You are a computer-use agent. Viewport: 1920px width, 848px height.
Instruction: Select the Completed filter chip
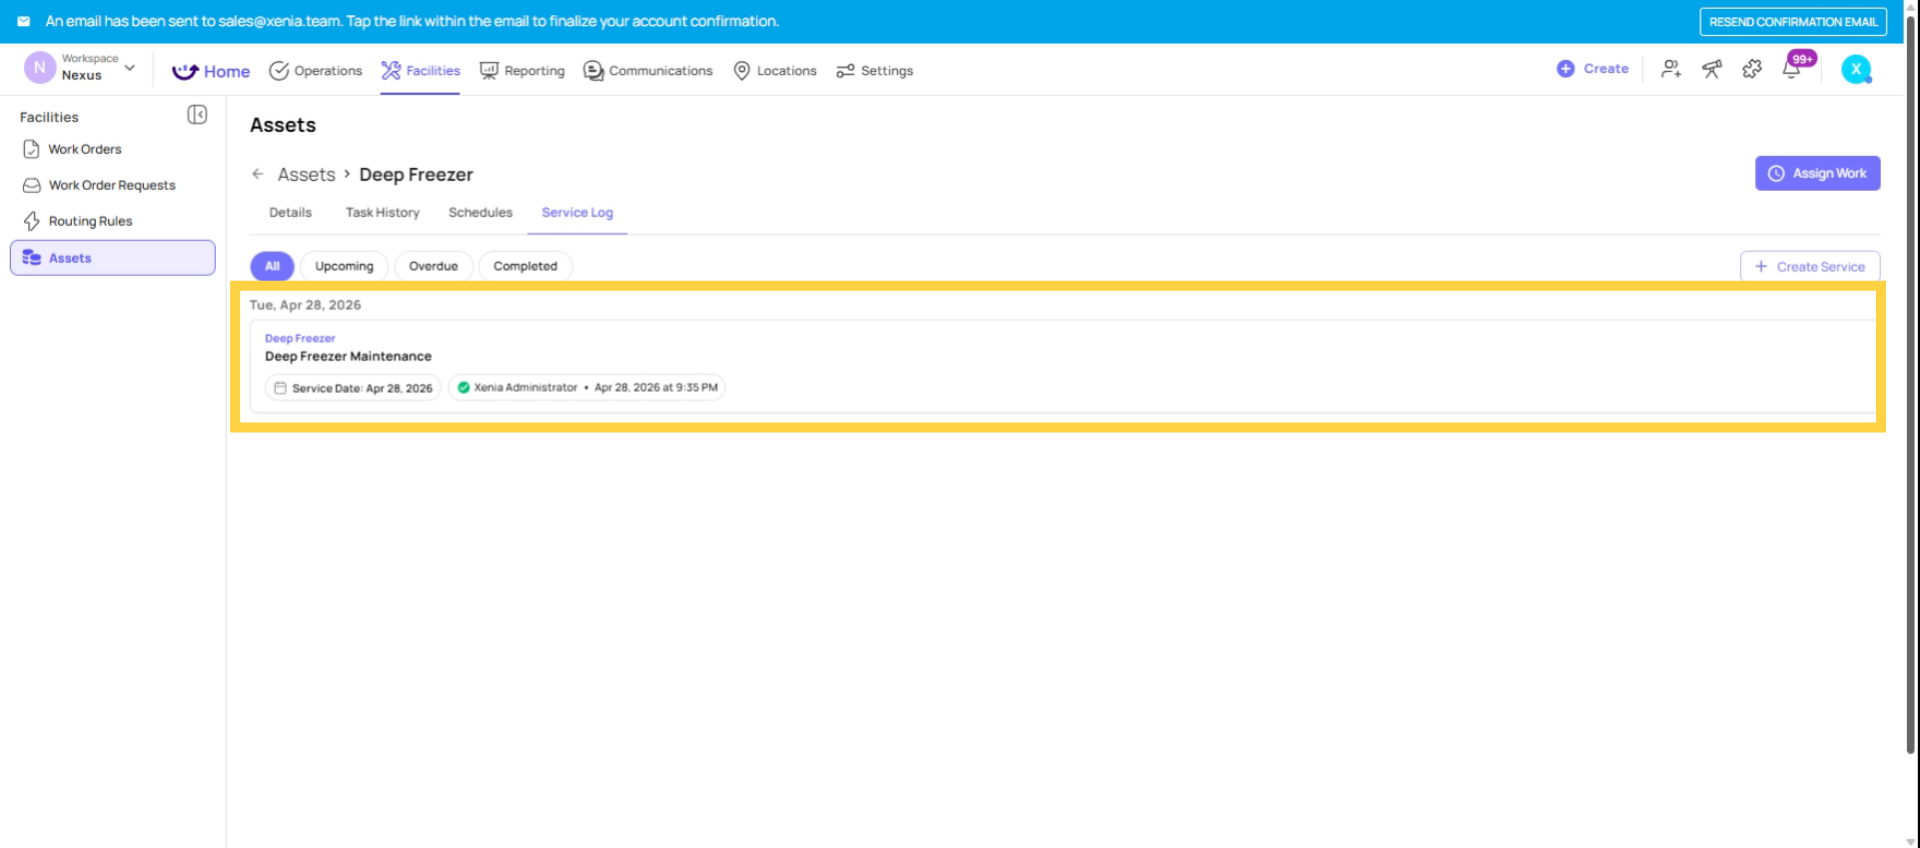pos(525,266)
